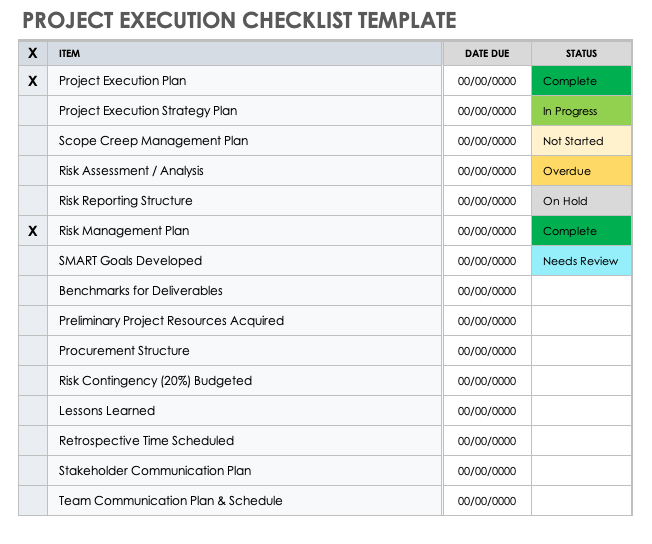
Task: Select the cyan Needs Review status cell
Action: 581,261
